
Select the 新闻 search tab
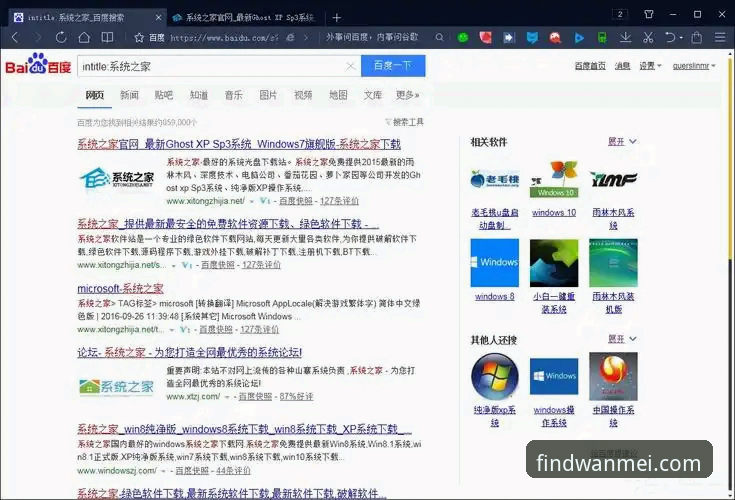tap(129, 95)
